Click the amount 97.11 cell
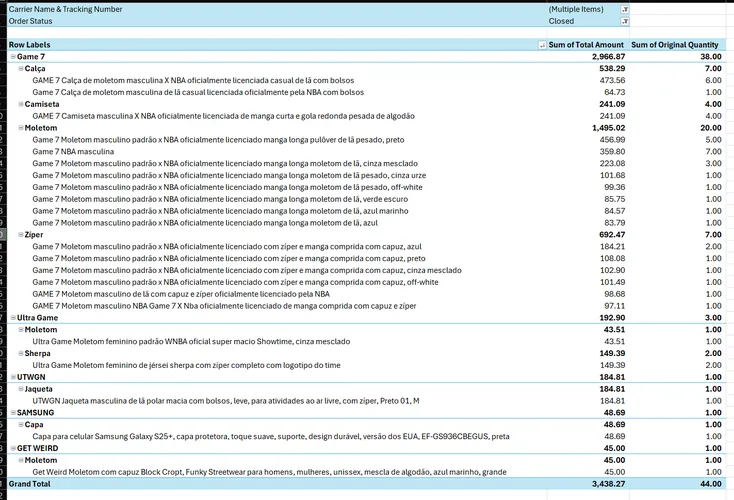Image resolution: width=734 pixels, height=500 pixels. pos(614,306)
